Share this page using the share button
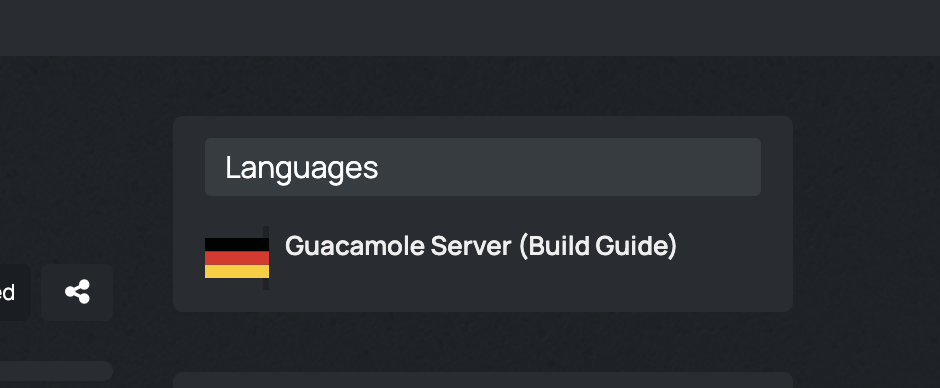The image size is (940, 388). tap(77, 292)
